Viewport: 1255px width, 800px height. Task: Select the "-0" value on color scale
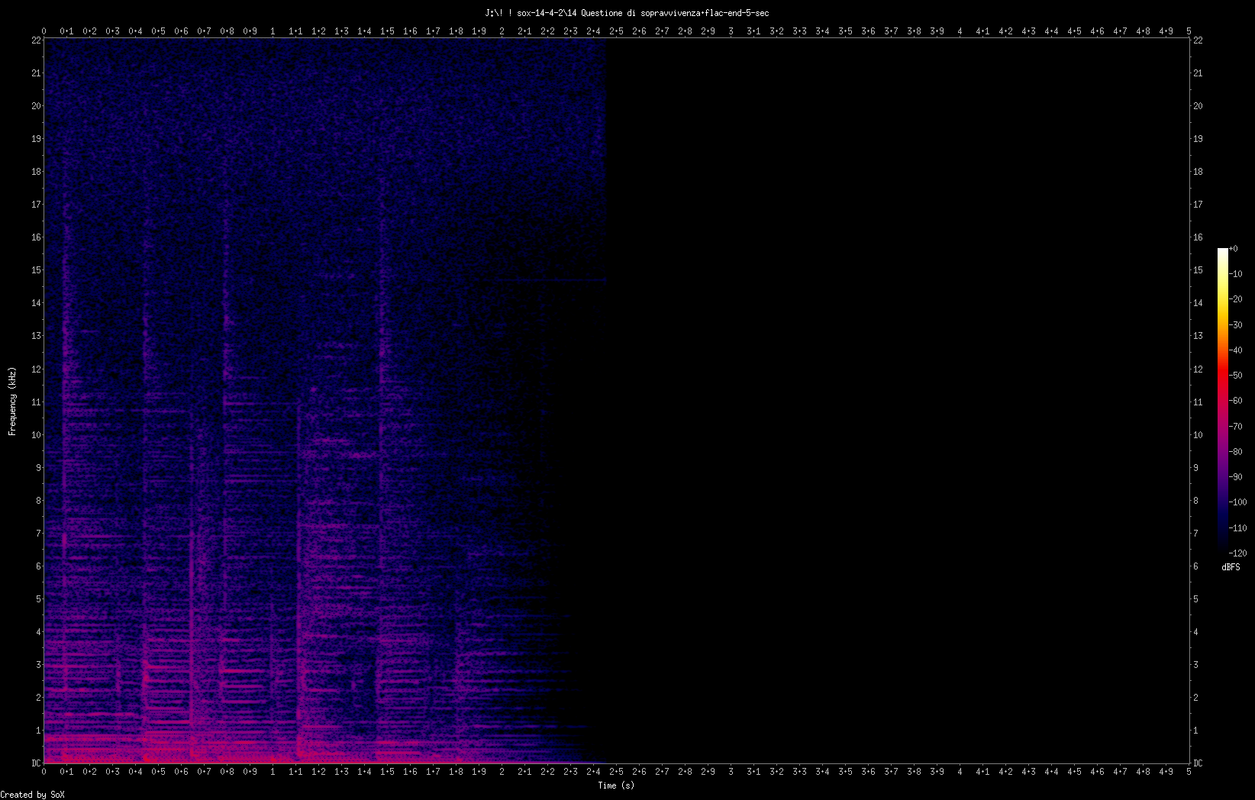coord(1234,248)
